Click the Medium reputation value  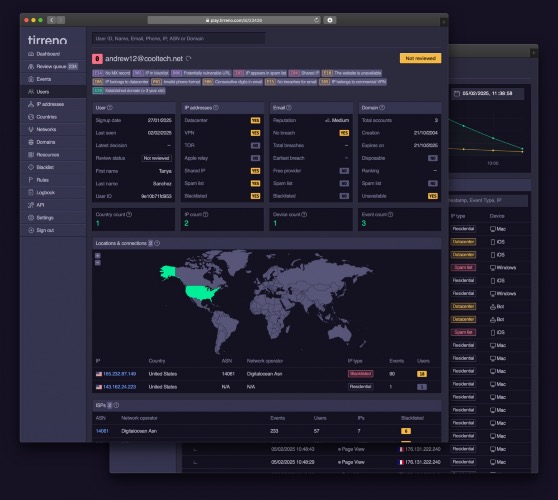click(x=337, y=120)
